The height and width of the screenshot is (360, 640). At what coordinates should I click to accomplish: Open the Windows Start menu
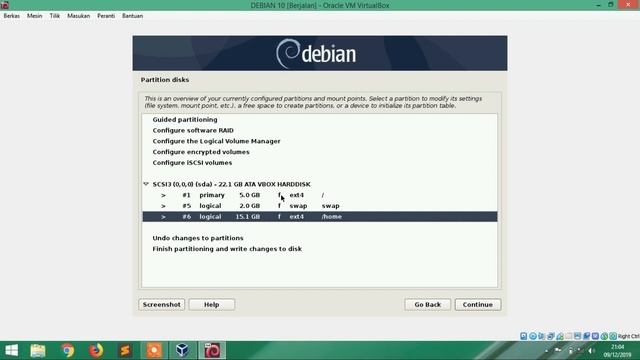coord(11,350)
